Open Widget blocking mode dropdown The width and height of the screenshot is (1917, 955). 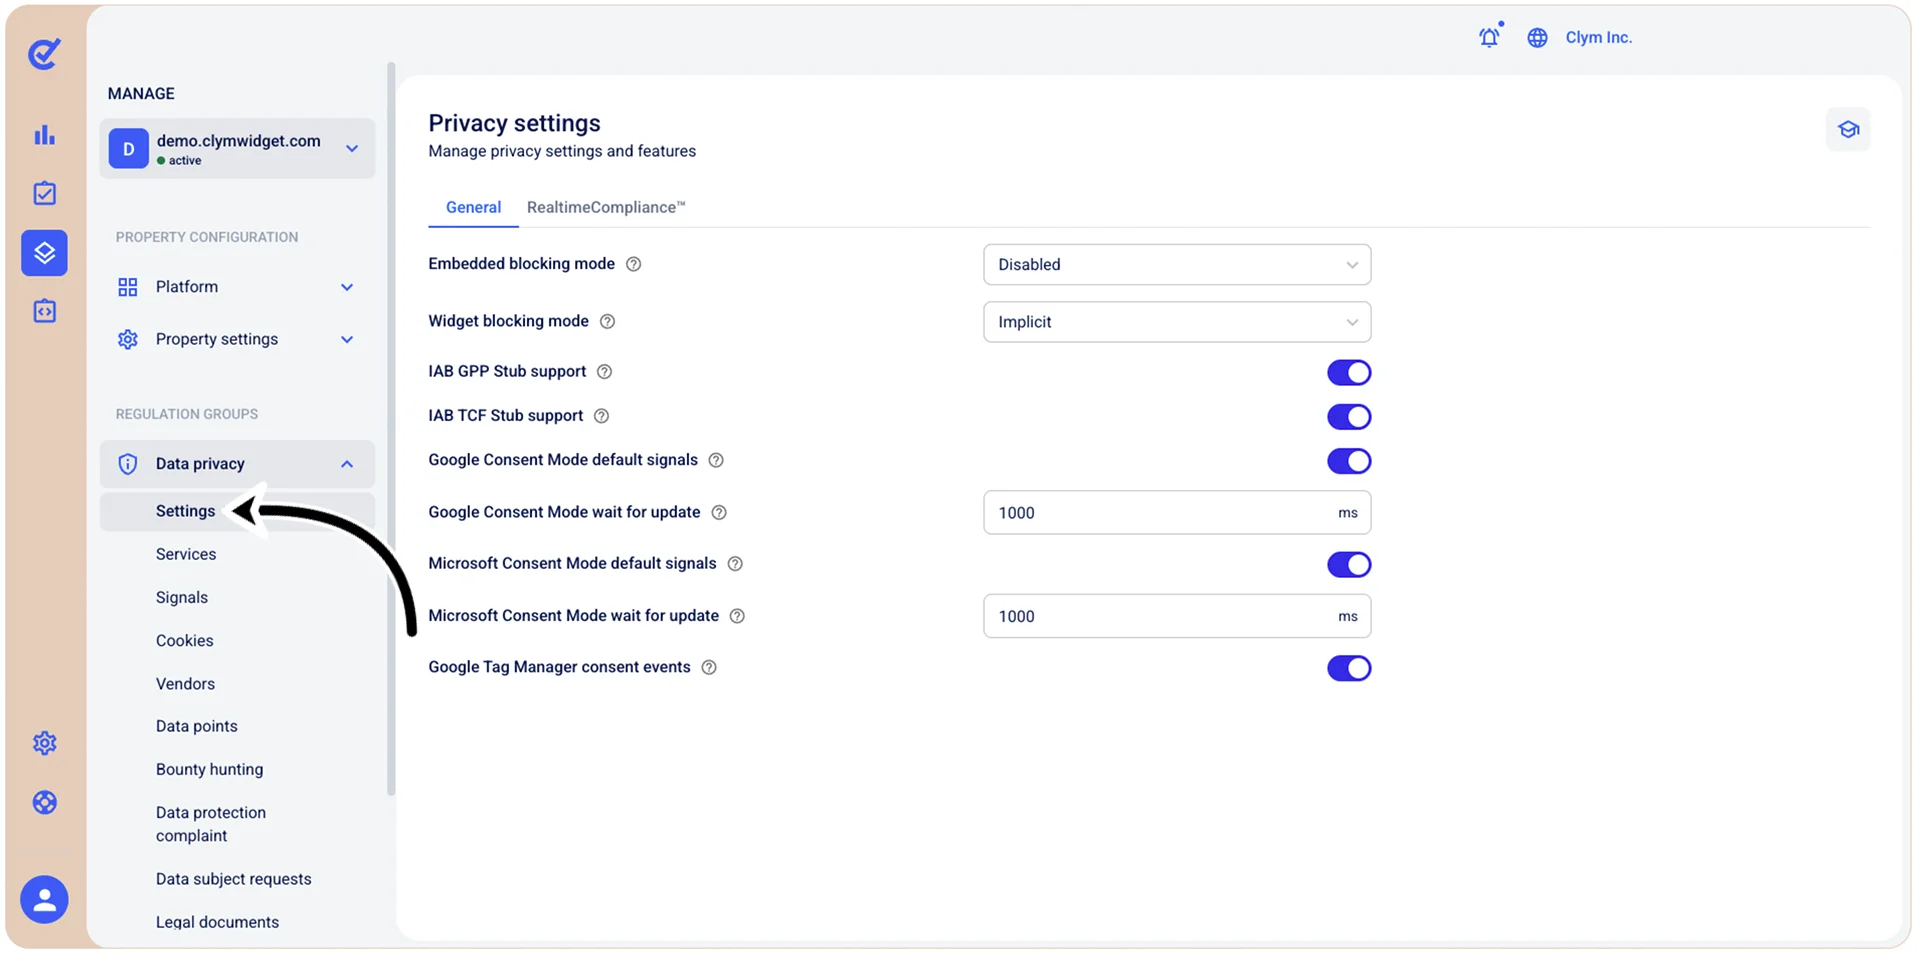point(1177,322)
